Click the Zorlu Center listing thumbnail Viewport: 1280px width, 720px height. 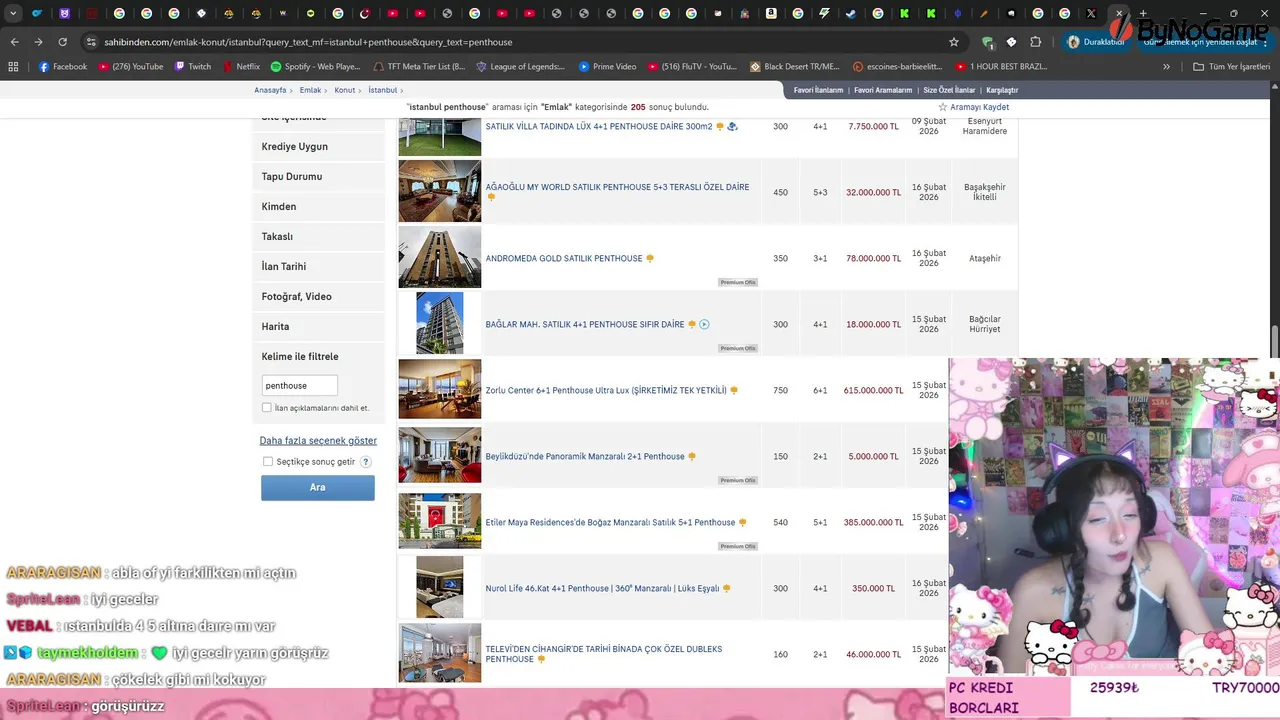click(440, 389)
